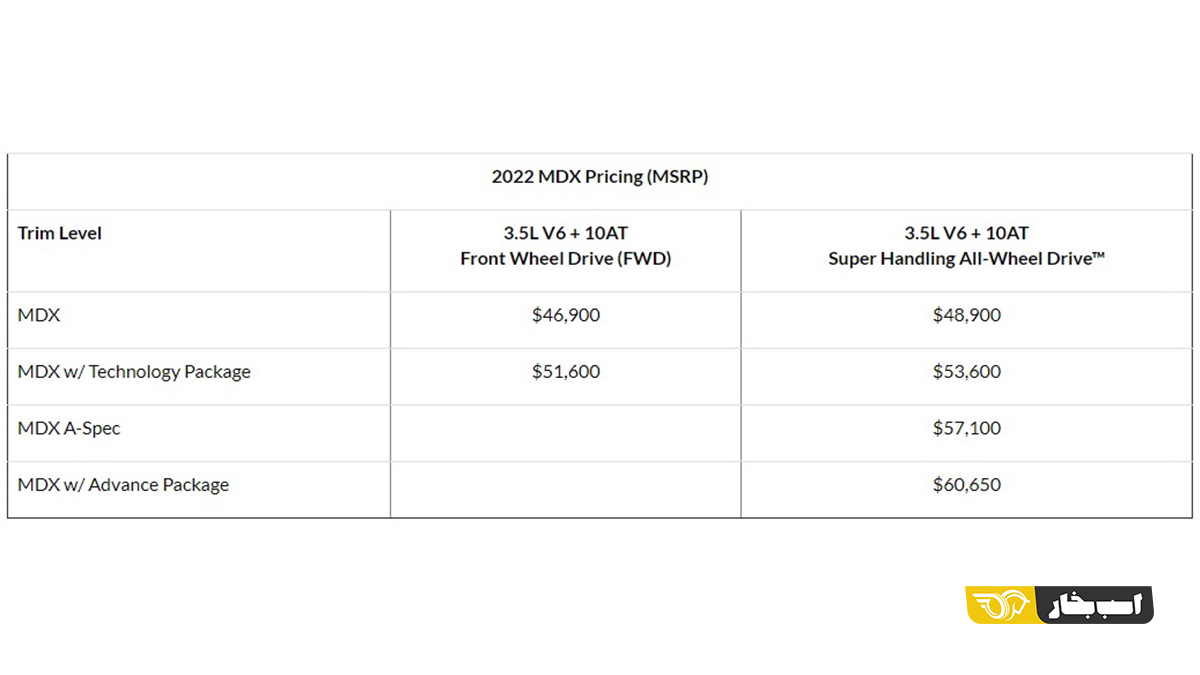Select the MDX A-Spec row label
The height and width of the screenshot is (675, 1200).
(x=69, y=428)
